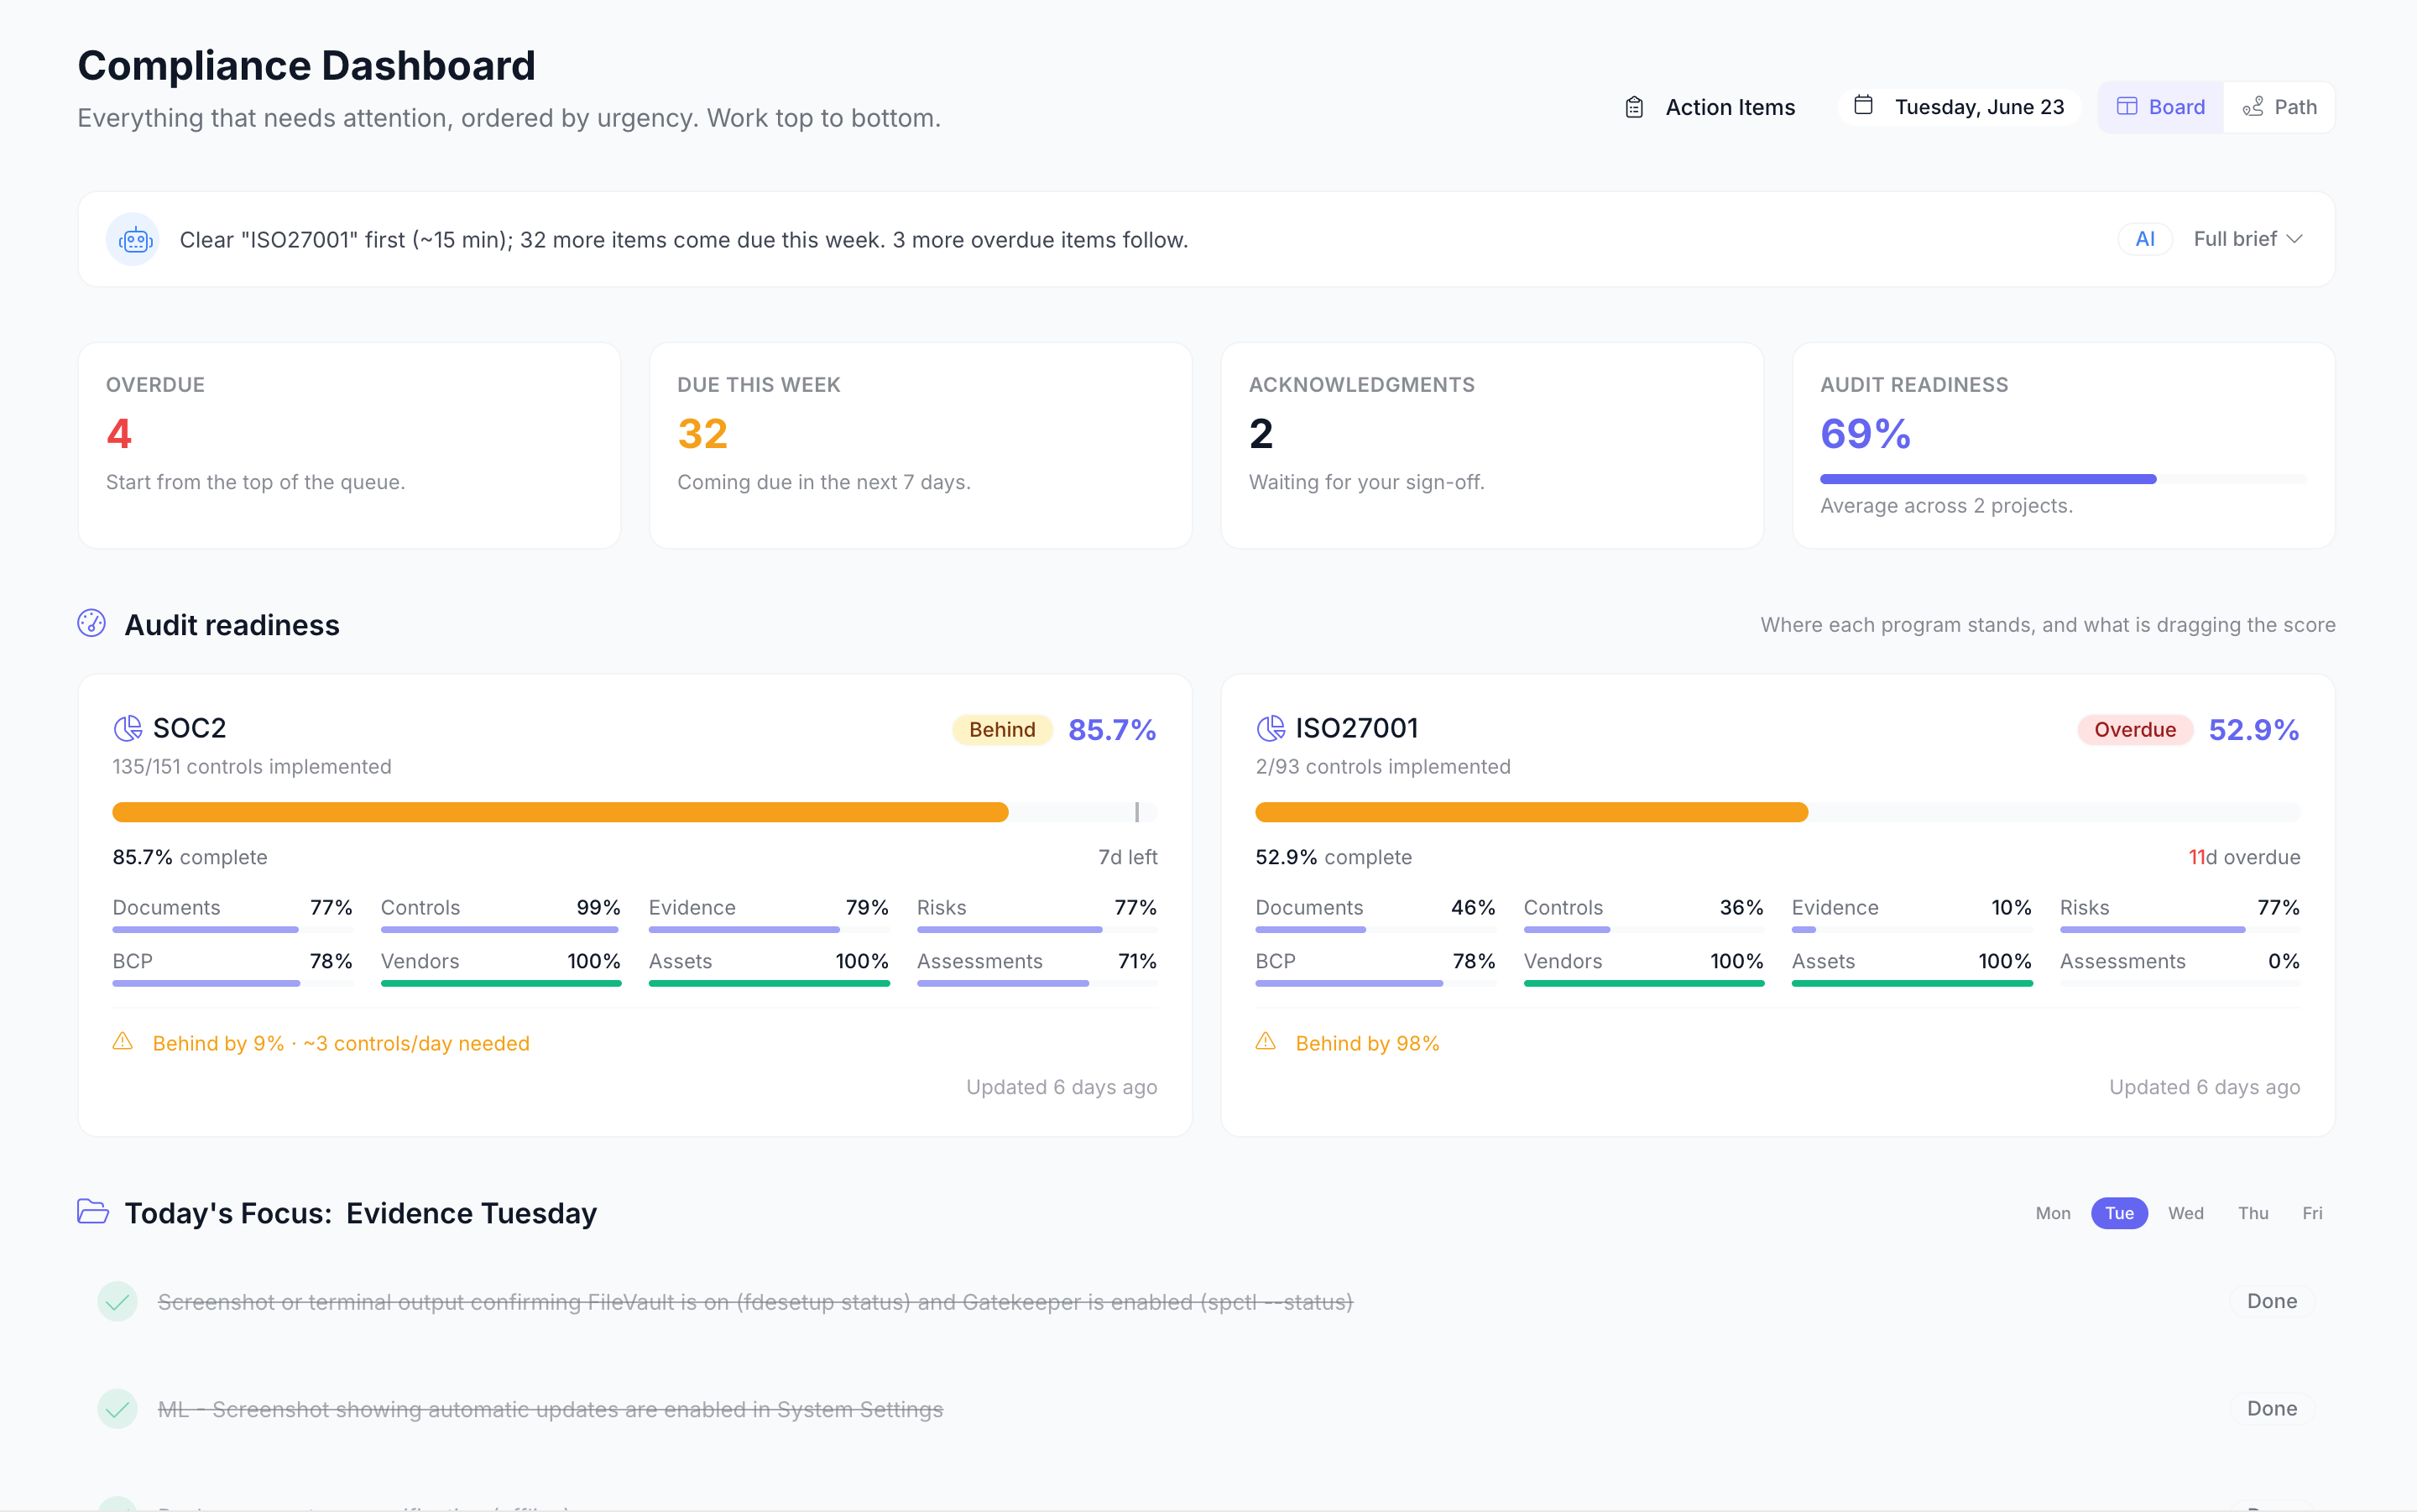This screenshot has height=1512, width=2417.
Task: Click the ISO27001 orange completion progress bar
Action: click(x=1777, y=812)
